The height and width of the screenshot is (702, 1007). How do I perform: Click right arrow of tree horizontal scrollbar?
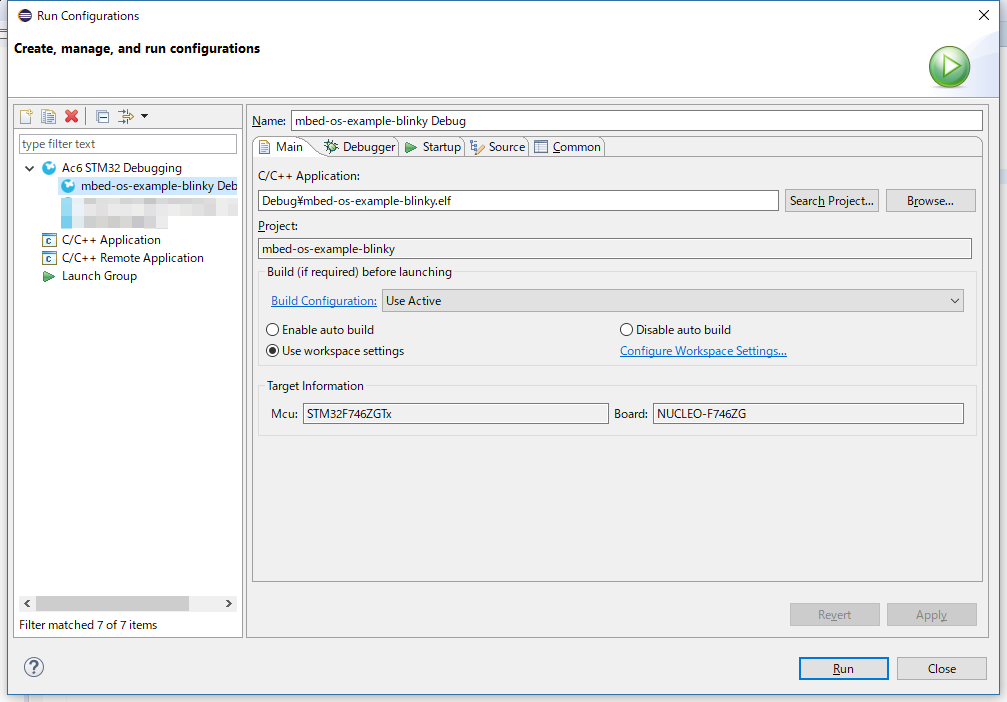[229, 604]
